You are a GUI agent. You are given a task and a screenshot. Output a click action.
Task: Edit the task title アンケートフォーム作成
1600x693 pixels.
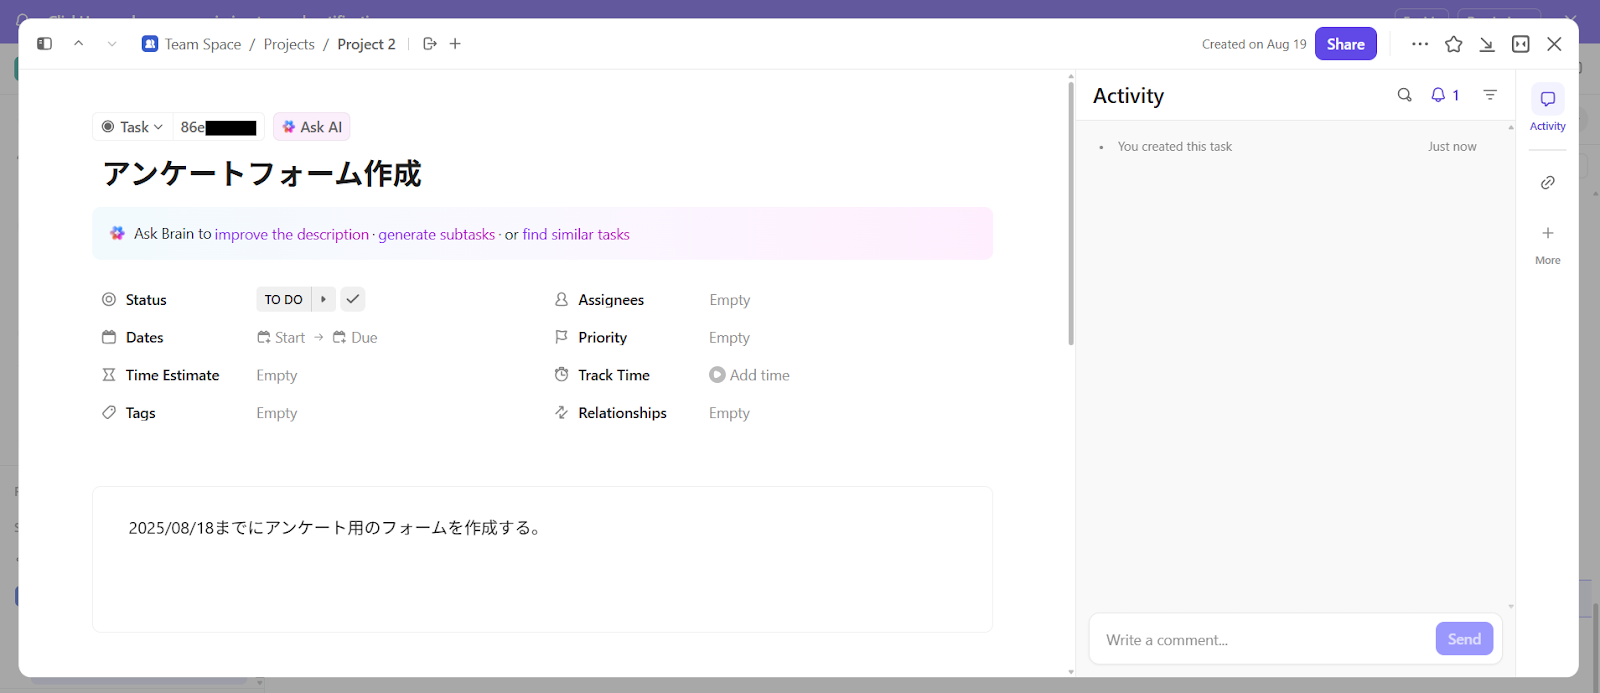point(262,174)
